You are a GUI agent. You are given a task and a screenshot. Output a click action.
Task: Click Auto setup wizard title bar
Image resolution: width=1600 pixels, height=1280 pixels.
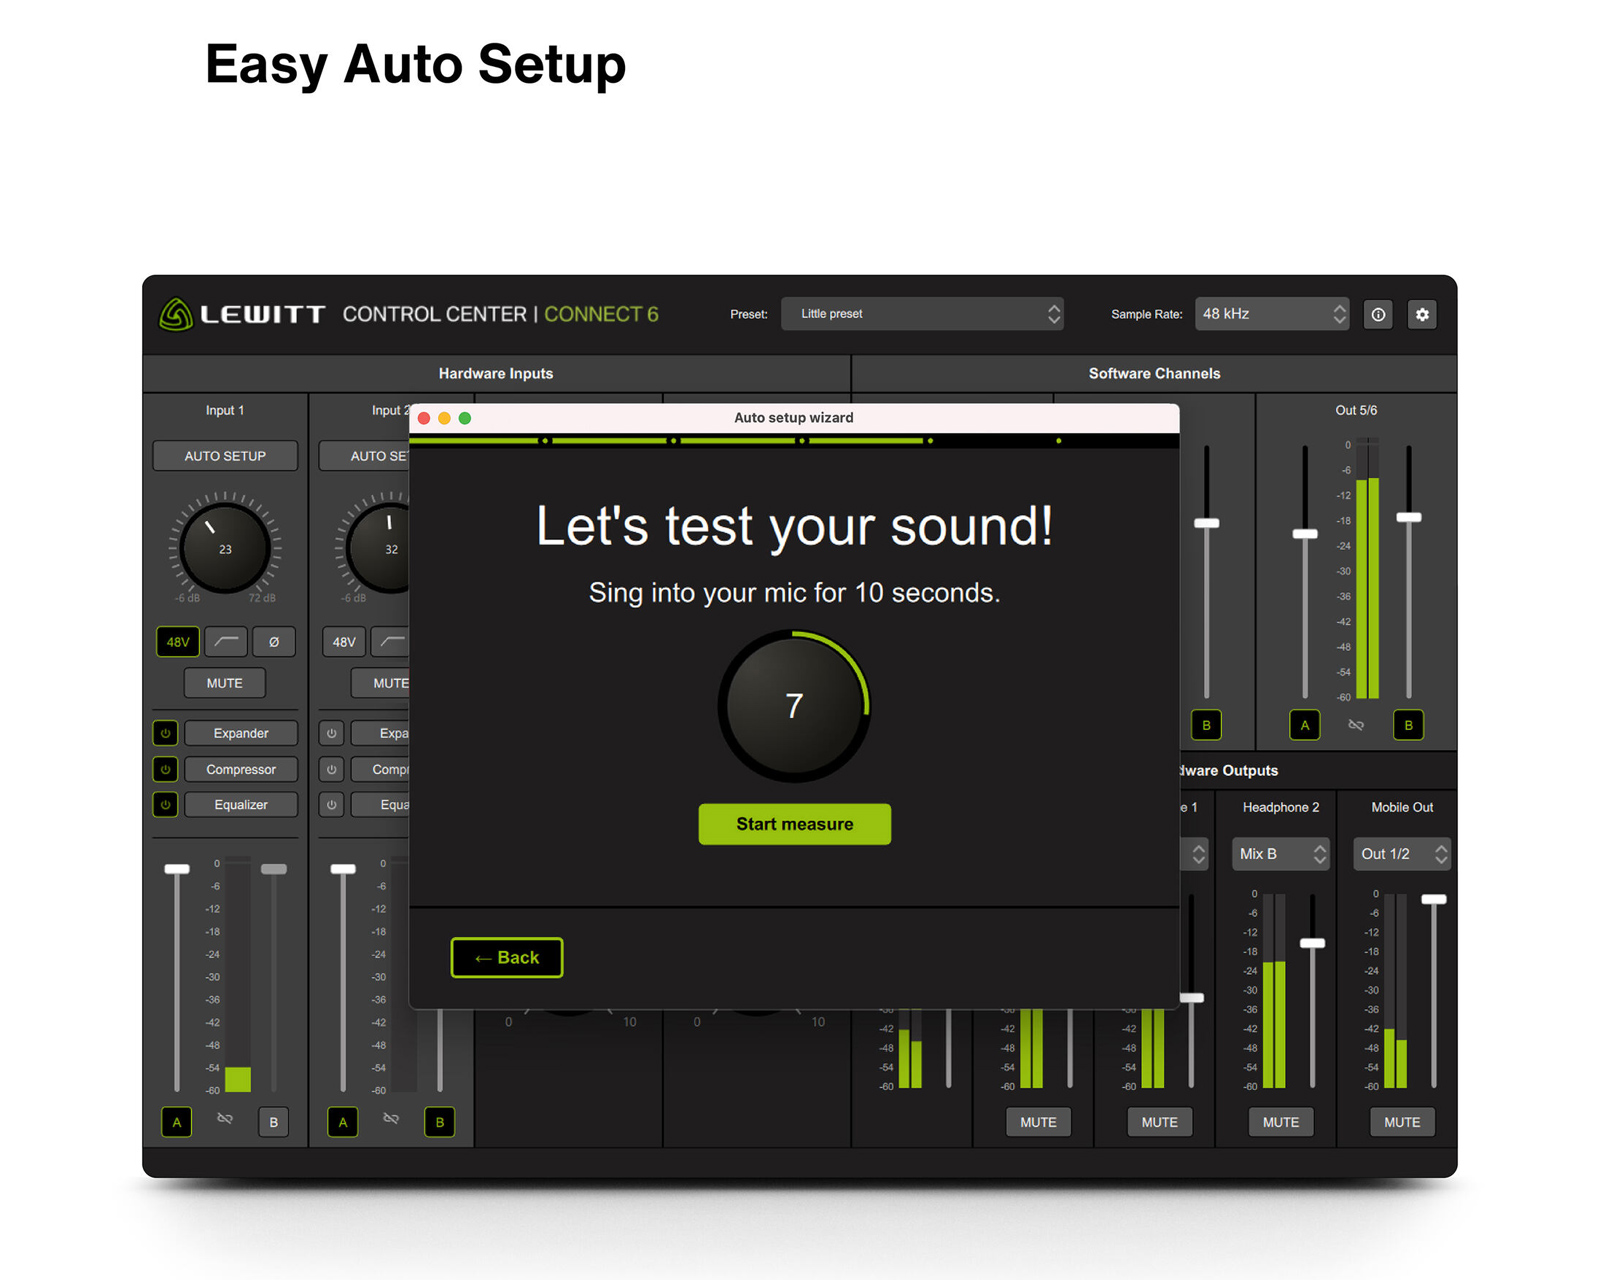coord(794,418)
